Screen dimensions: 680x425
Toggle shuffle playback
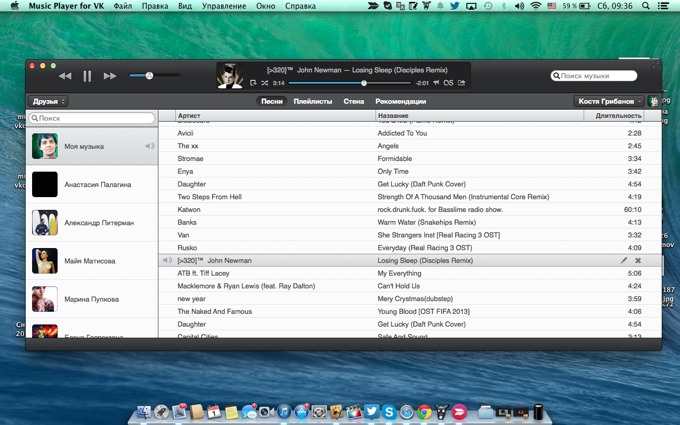click(265, 83)
